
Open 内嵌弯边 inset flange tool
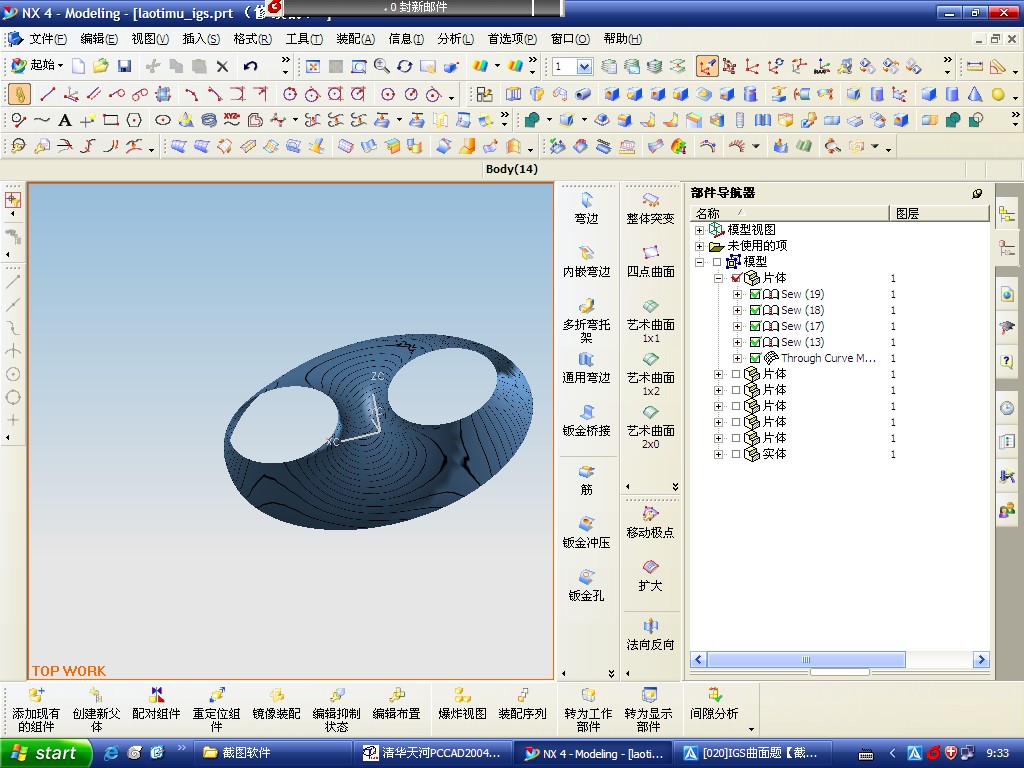click(x=586, y=262)
